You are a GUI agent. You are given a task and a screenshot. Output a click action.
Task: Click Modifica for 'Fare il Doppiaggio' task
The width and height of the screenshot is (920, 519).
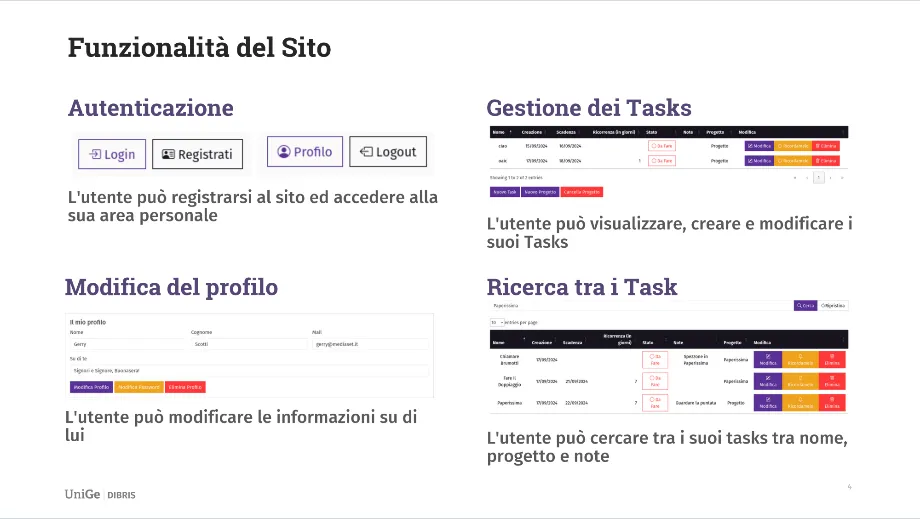767,381
